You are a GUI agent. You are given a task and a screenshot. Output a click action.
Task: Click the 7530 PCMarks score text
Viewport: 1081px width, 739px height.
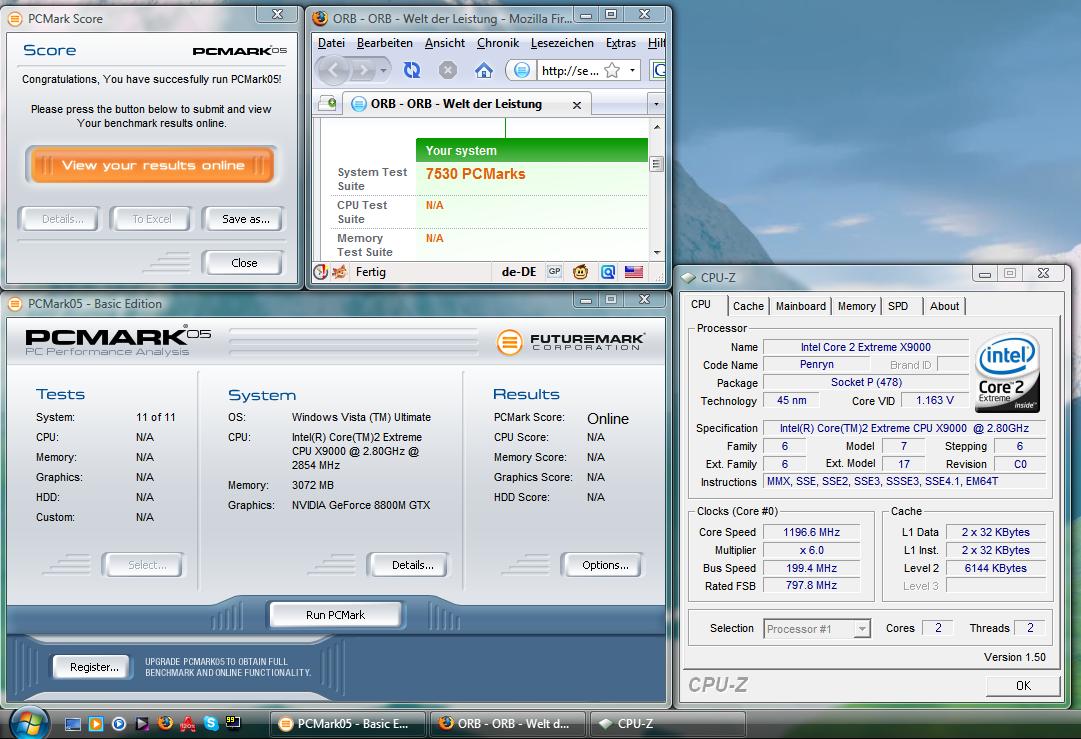tap(475, 174)
